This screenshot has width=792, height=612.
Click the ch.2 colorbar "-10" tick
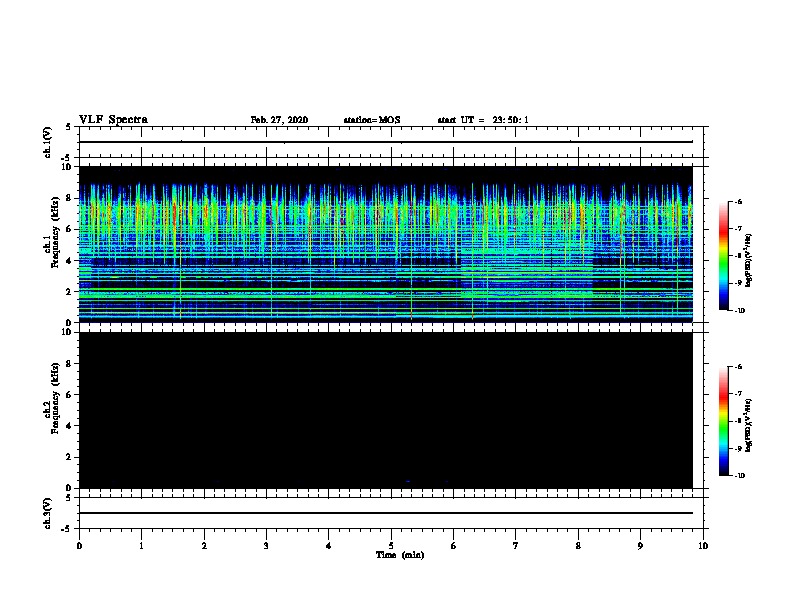coord(740,476)
